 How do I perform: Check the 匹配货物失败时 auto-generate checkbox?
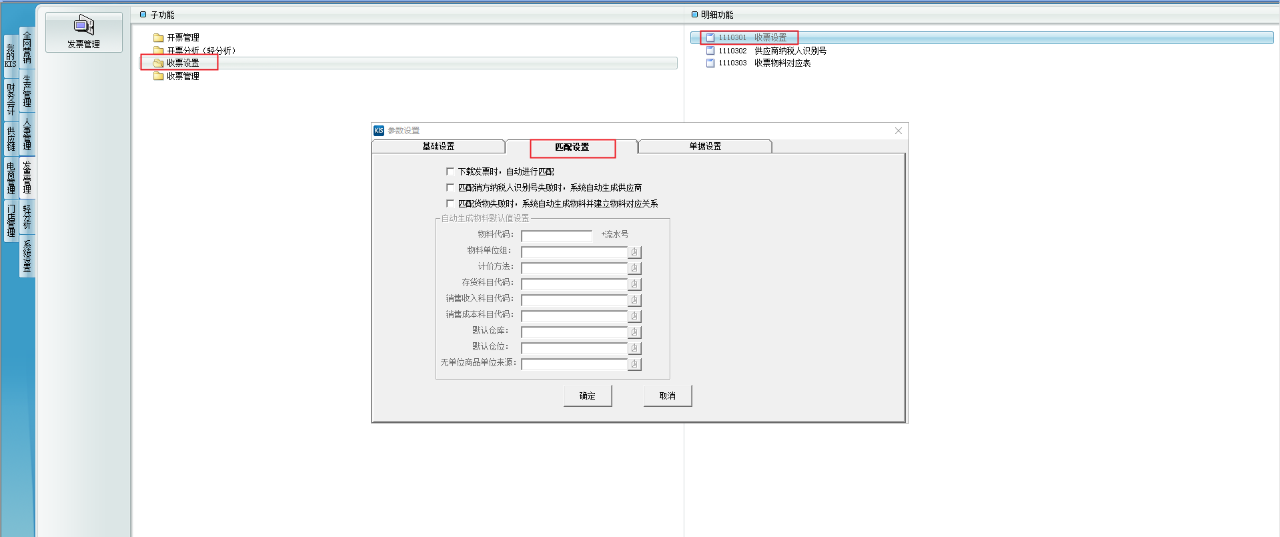pos(450,203)
